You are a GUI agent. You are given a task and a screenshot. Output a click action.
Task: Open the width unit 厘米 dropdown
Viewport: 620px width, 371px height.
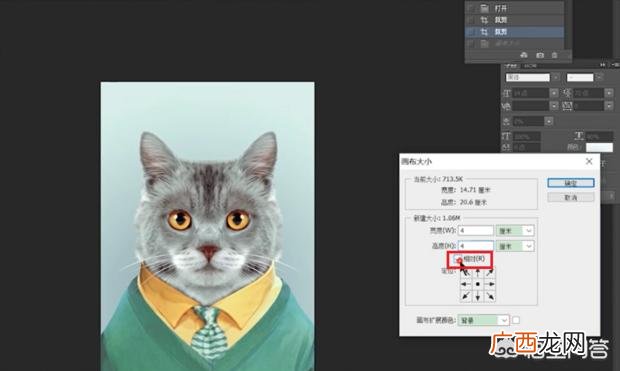pyautogui.click(x=515, y=231)
